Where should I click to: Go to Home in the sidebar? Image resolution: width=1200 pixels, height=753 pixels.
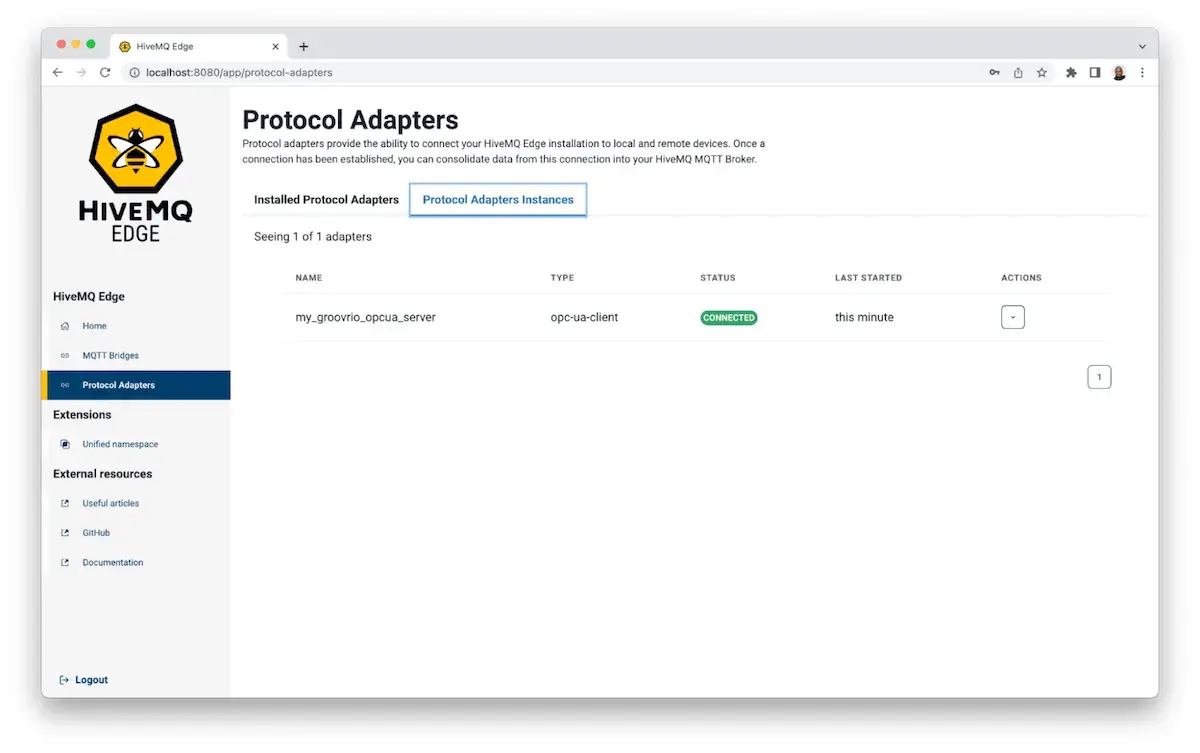[x=94, y=326]
